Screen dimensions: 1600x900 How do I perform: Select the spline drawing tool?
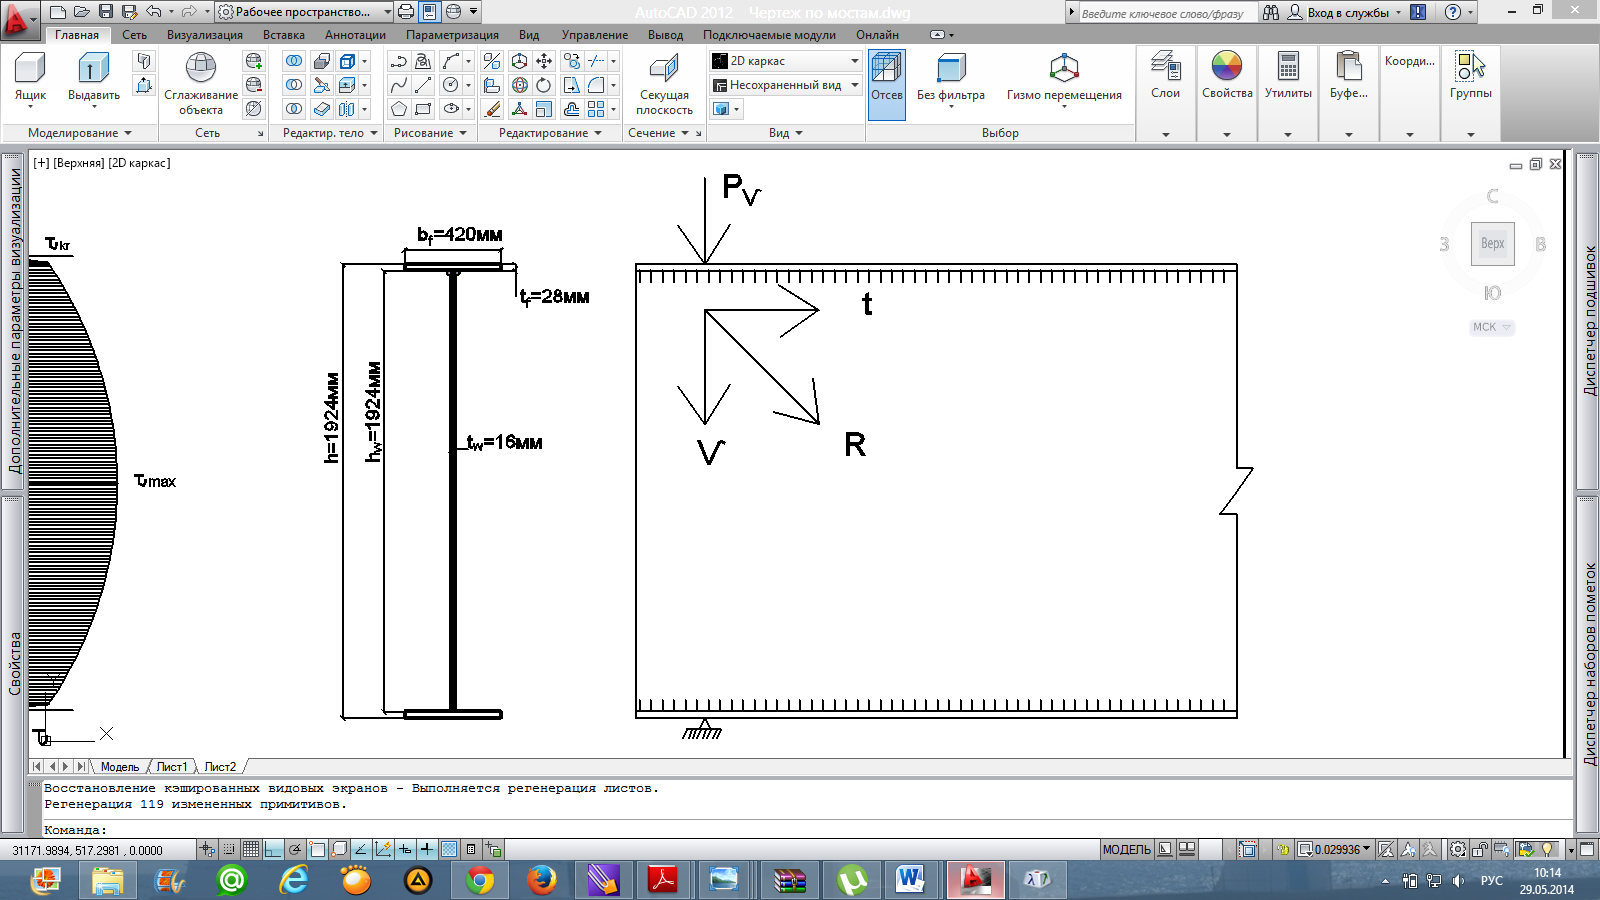[x=399, y=85]
